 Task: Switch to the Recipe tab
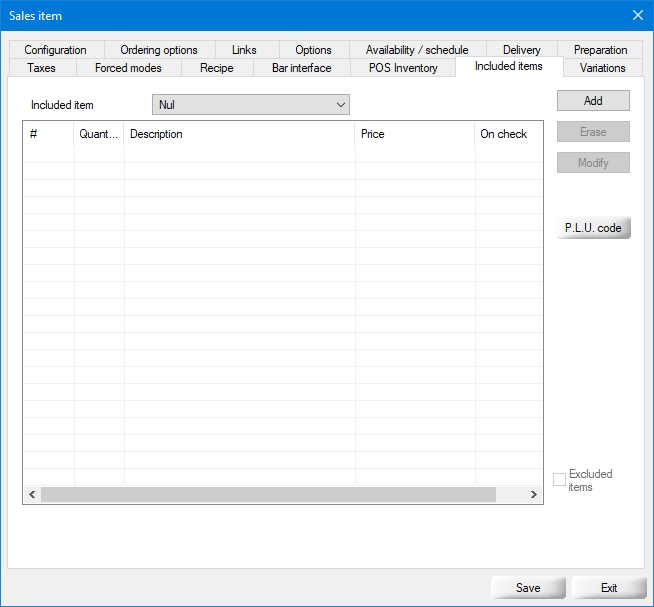216,68
